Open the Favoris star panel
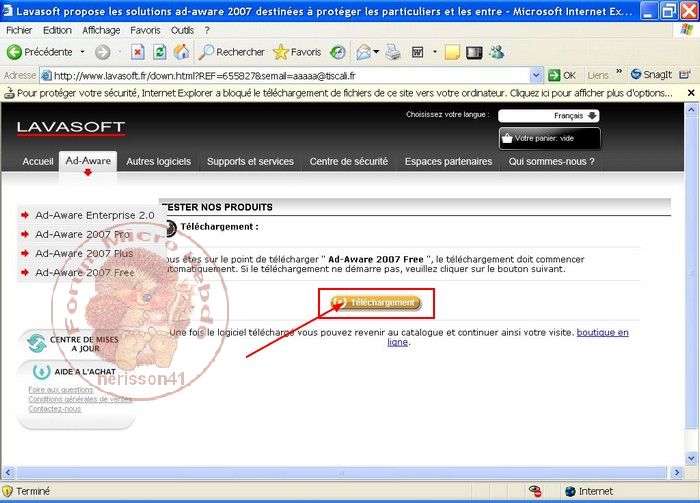Screen dimensions: 700x503 tap(297, 52)
